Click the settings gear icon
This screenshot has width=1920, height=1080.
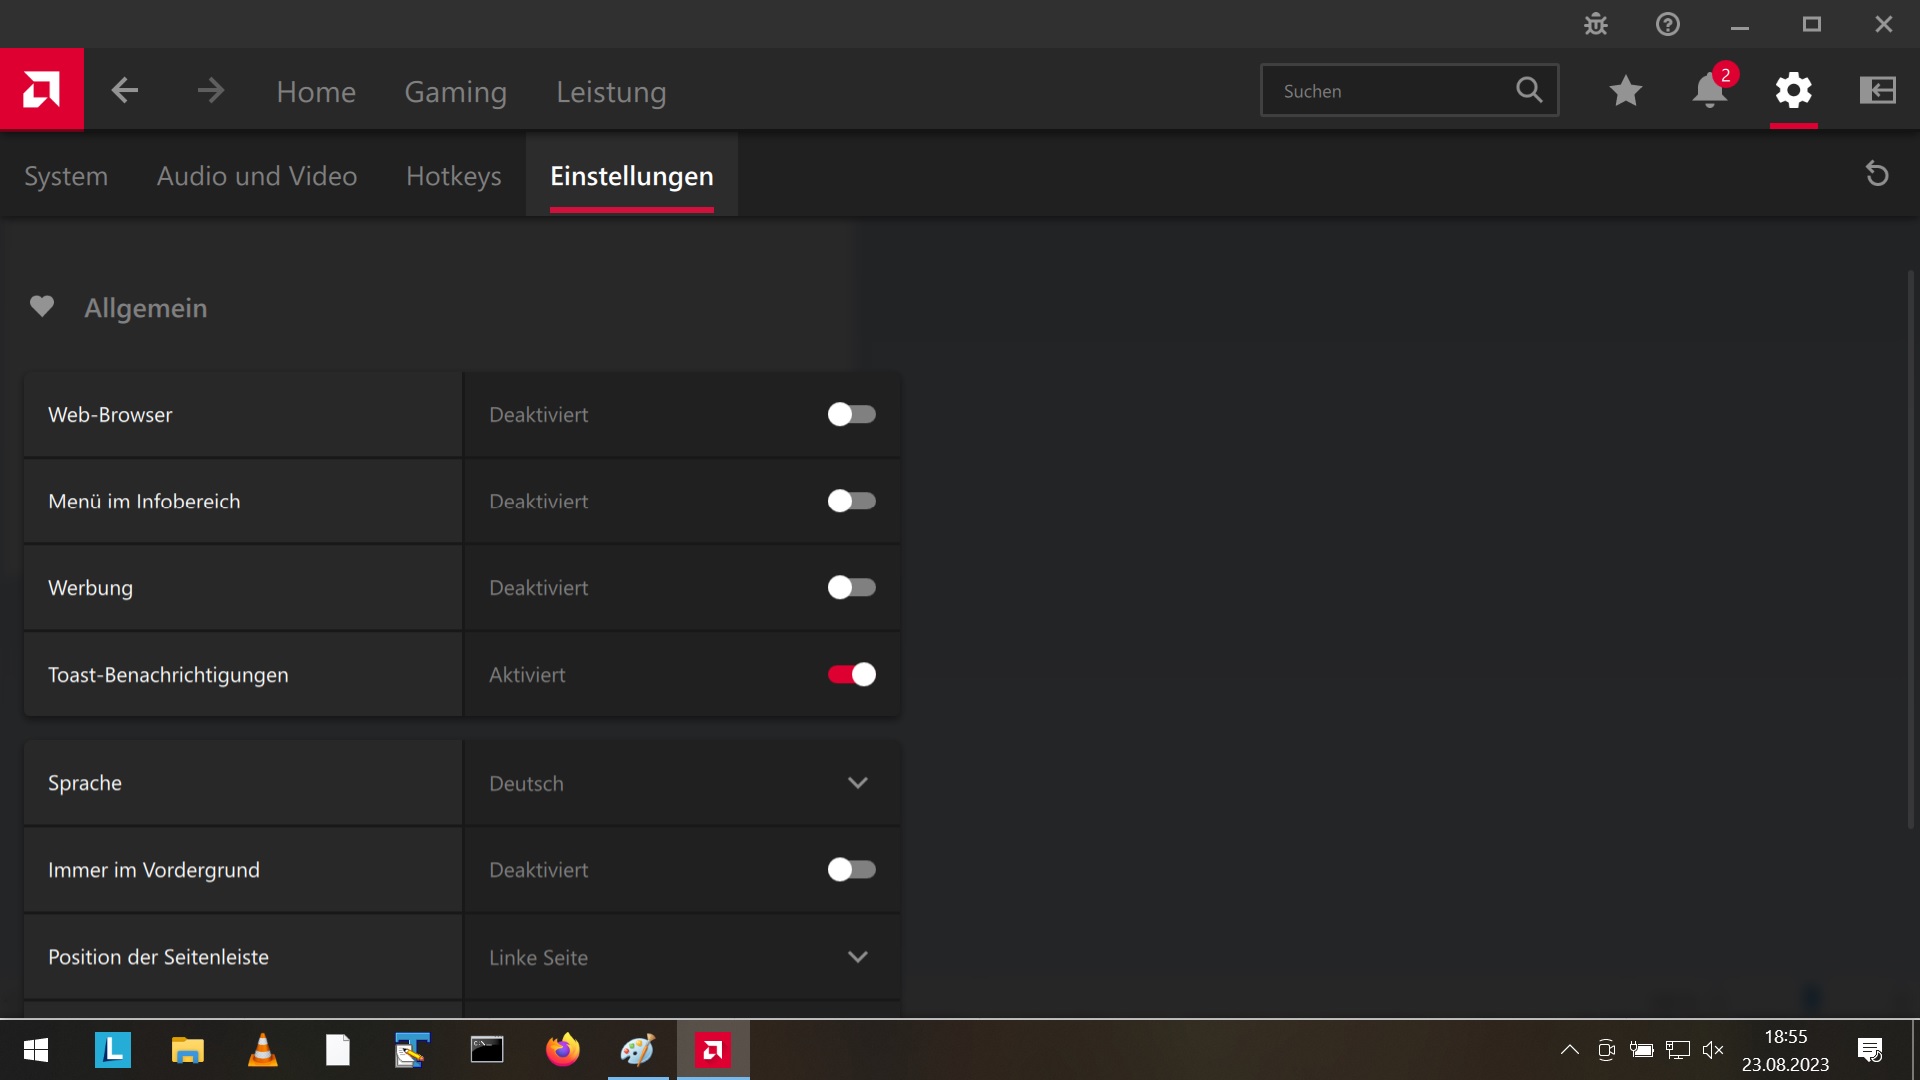click(1793, 91)
